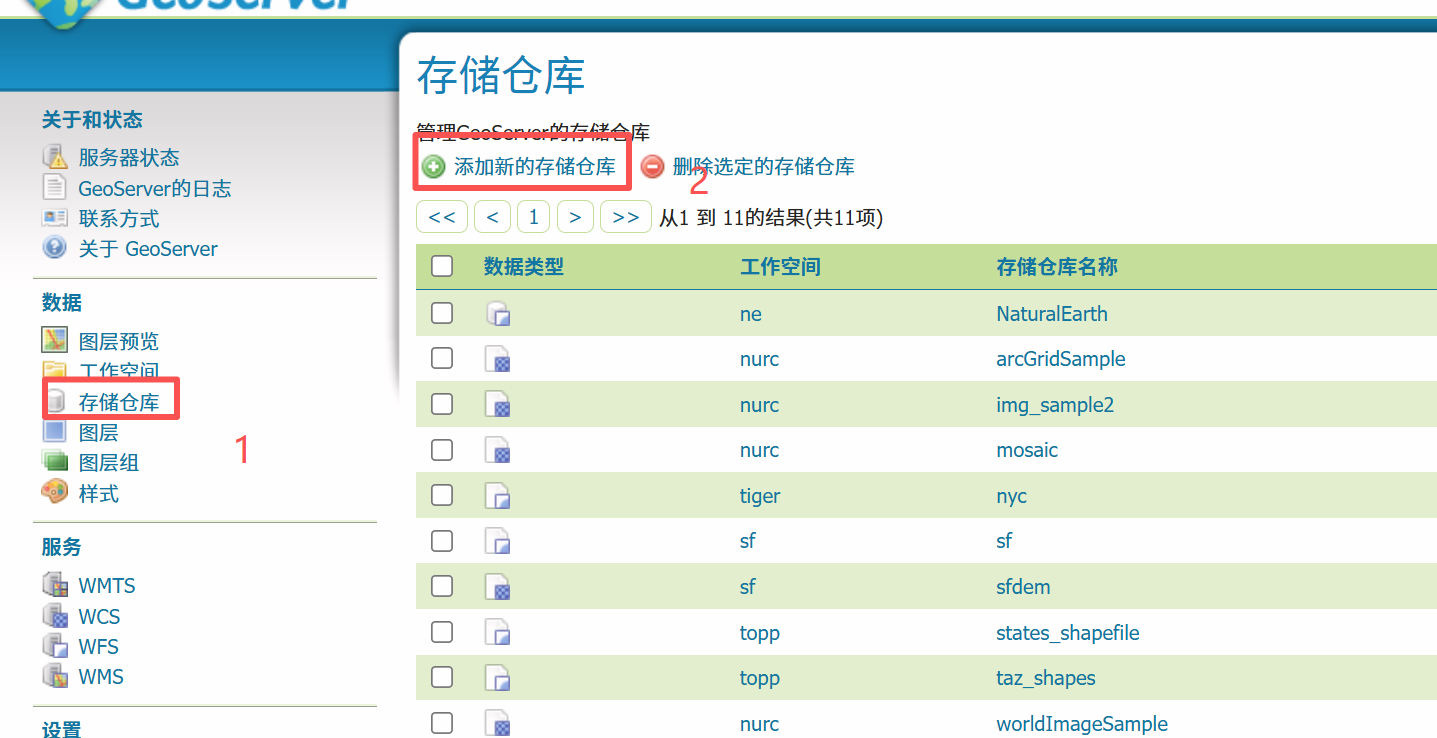Click the red minus remove-stores icon
This screenshot has height=738, width=1437.
tap(652, 167)
